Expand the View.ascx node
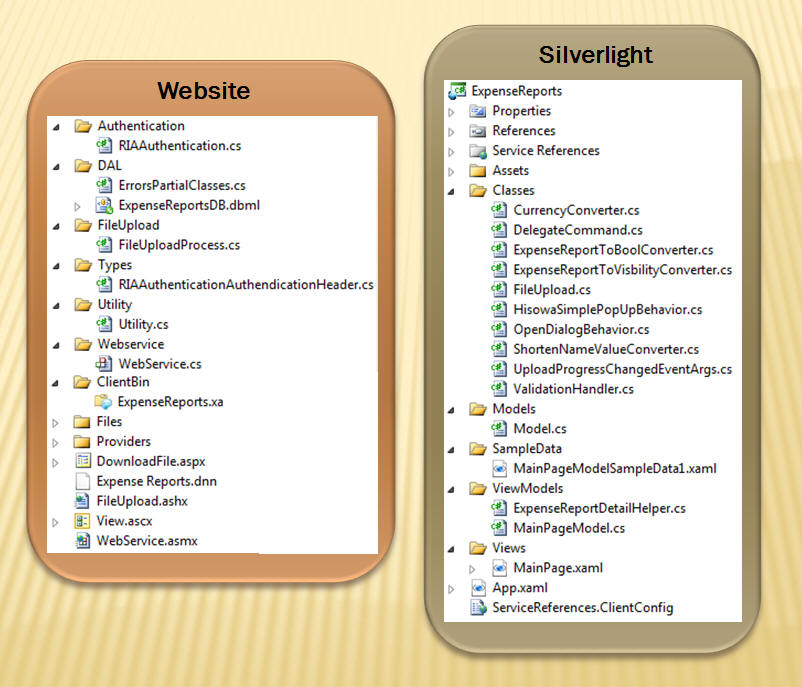Image resolution: width=802 pixels, height=687 pixels. click(56, 522)
